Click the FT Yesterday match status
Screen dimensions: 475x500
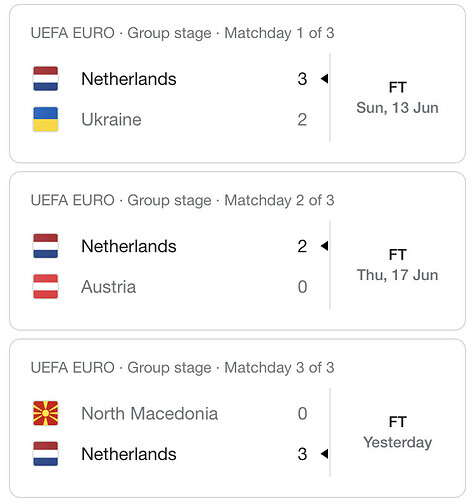pos(397,432)
